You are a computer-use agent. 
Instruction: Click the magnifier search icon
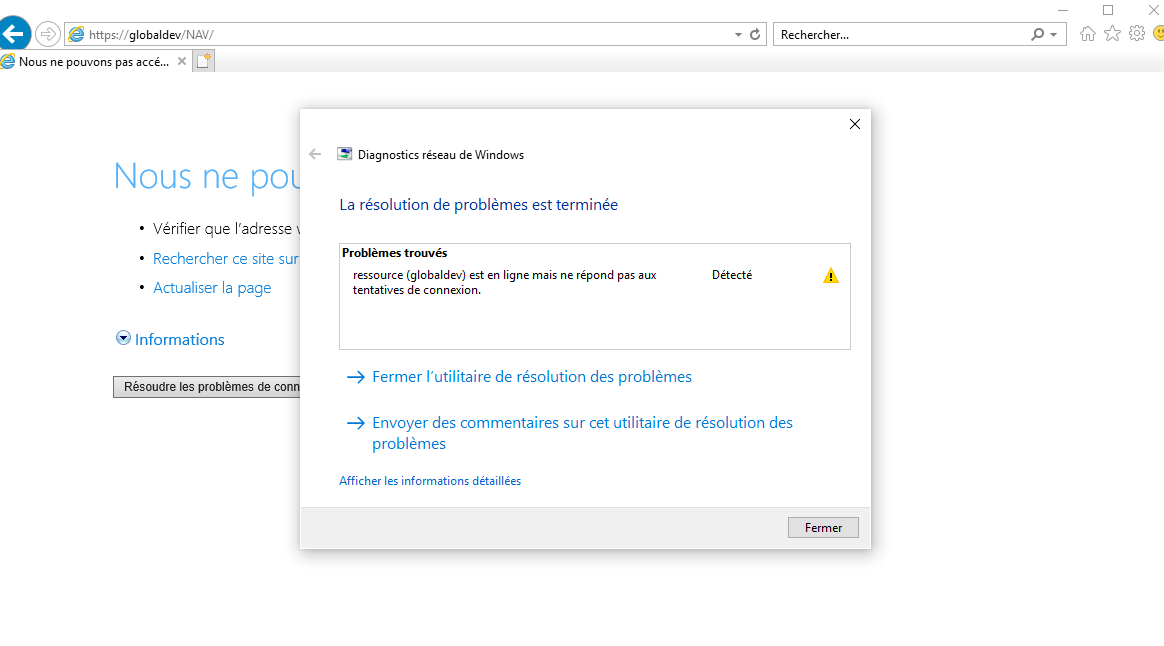pyautogui.click(x=1037, y=34)
